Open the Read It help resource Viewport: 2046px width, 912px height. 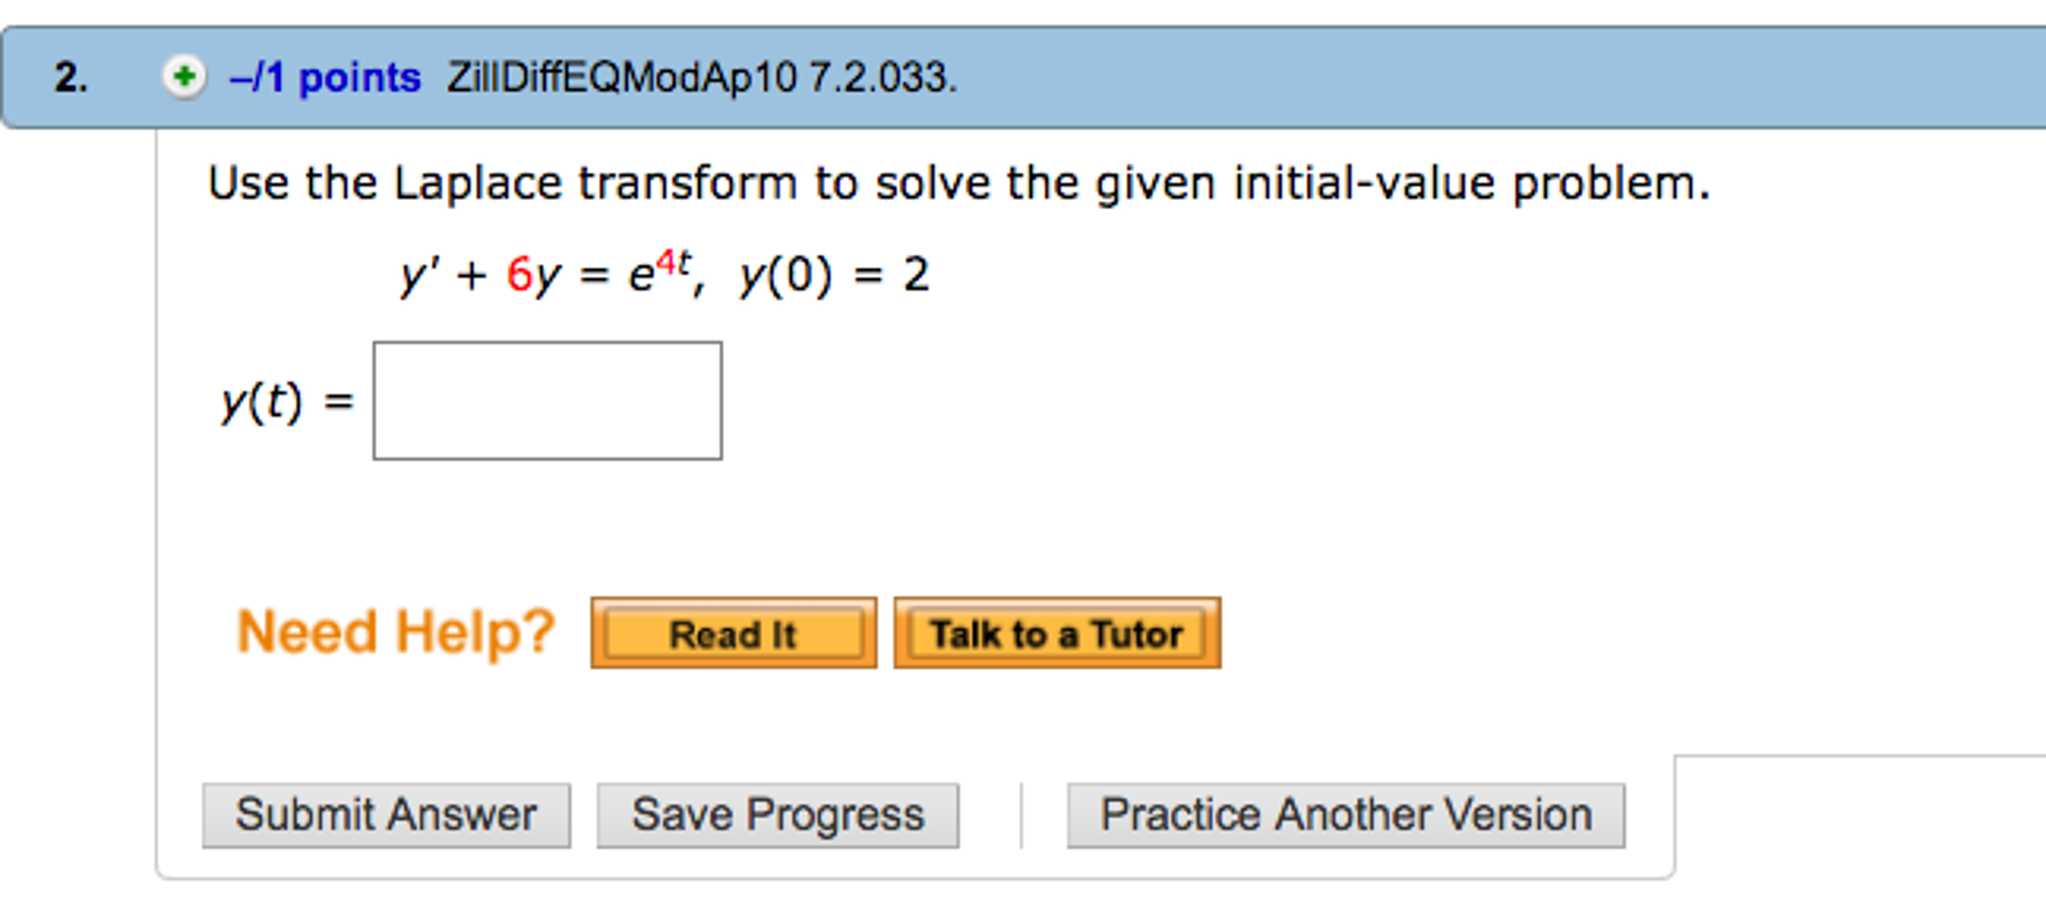click(733, 632)
